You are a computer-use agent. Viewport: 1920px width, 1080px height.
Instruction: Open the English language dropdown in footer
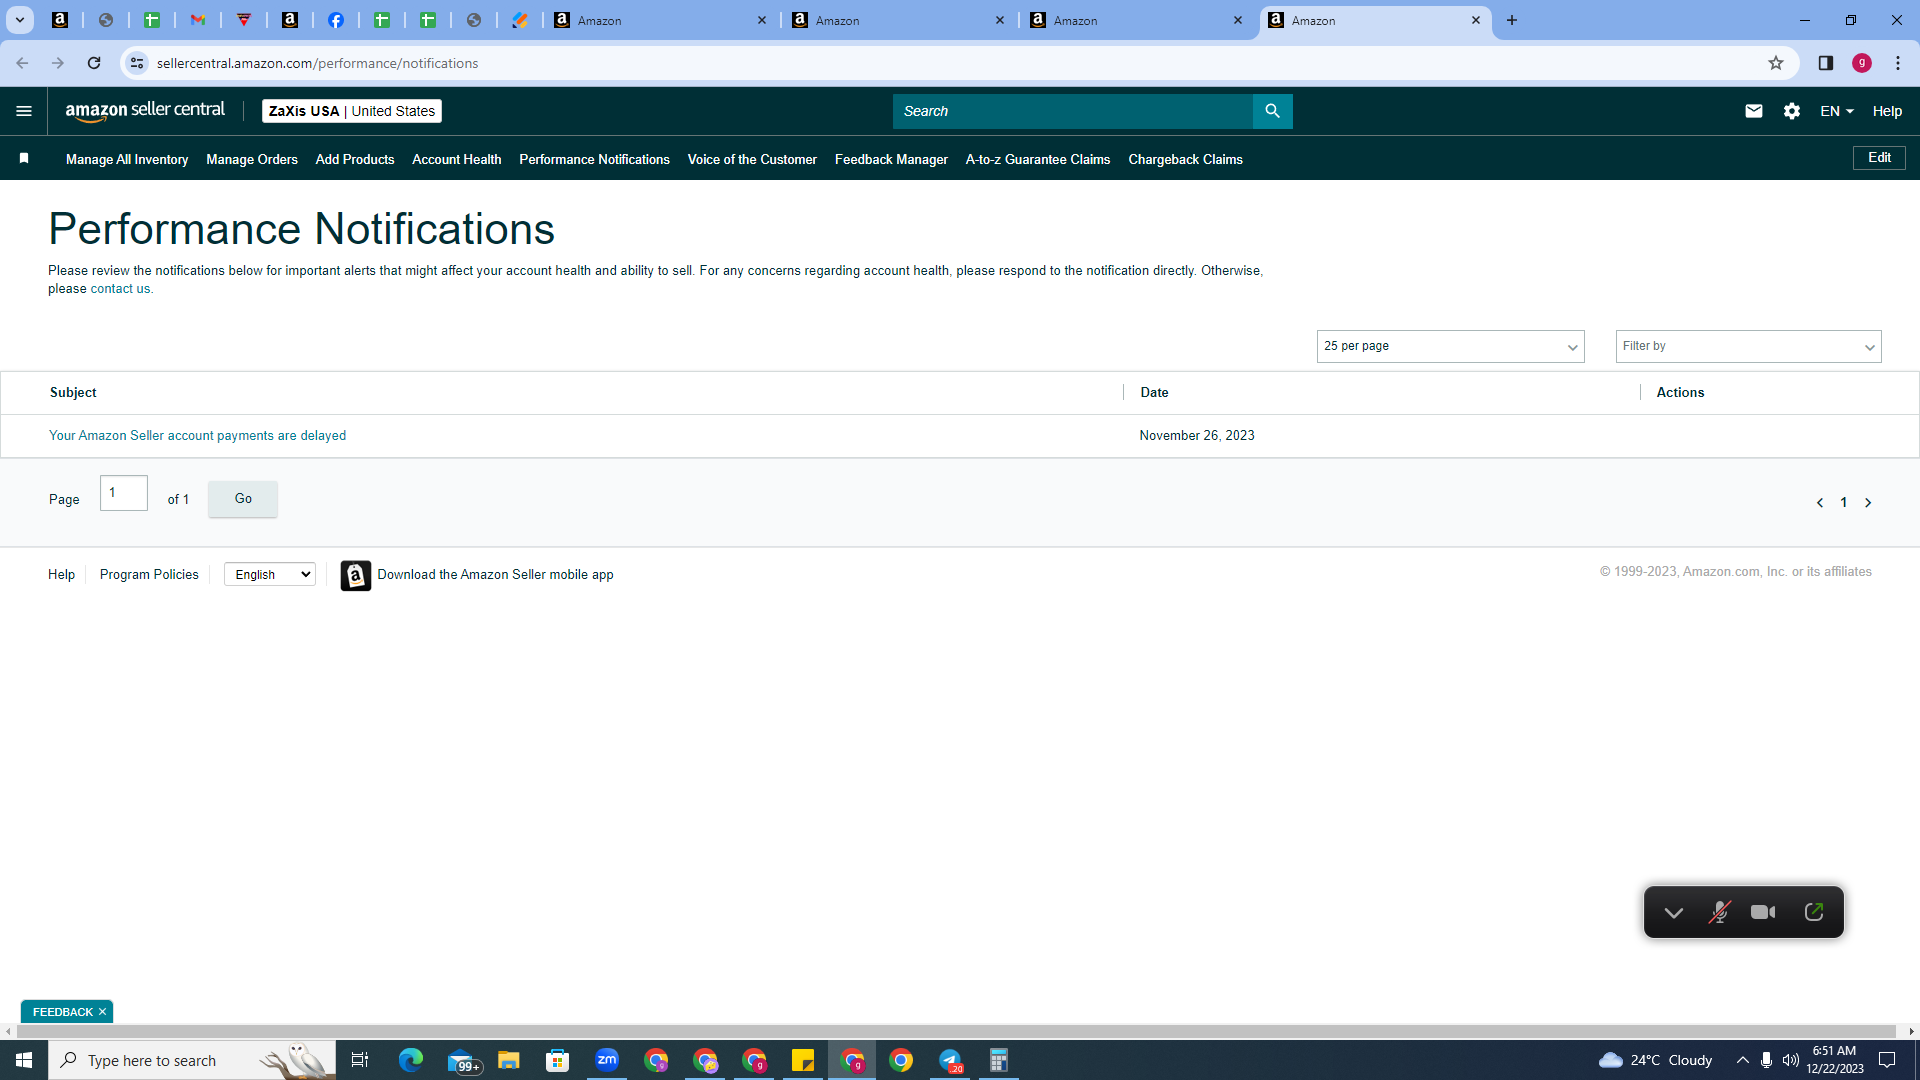[x=270, y=574]
